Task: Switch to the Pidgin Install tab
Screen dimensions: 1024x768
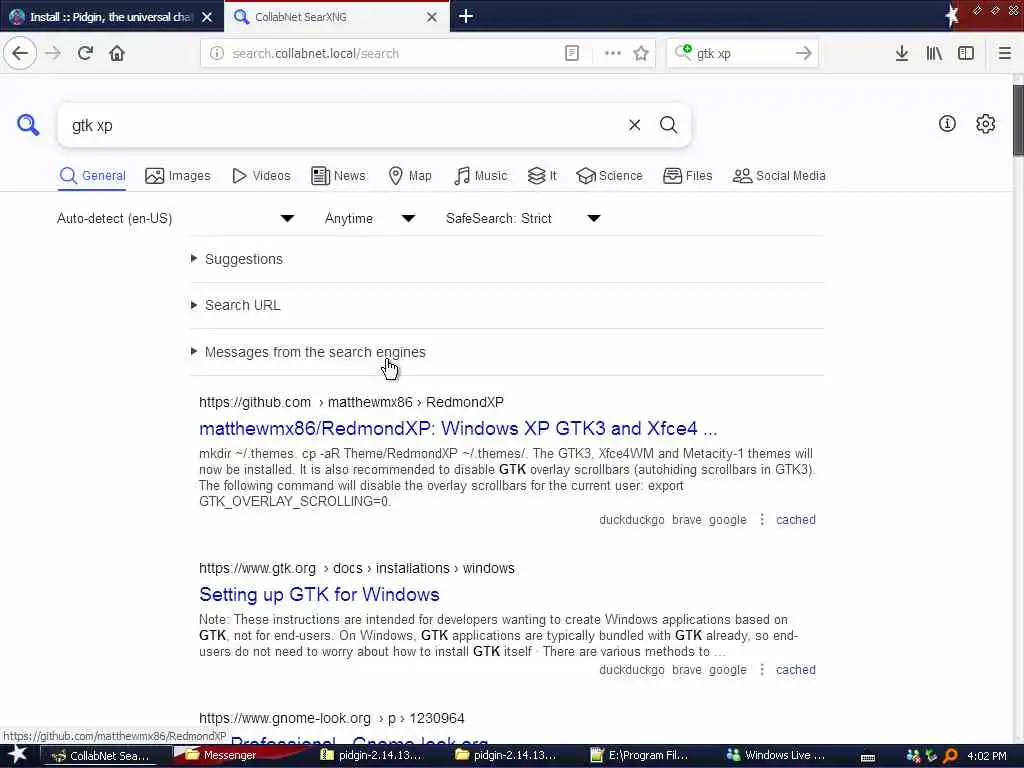Action: 111,17
